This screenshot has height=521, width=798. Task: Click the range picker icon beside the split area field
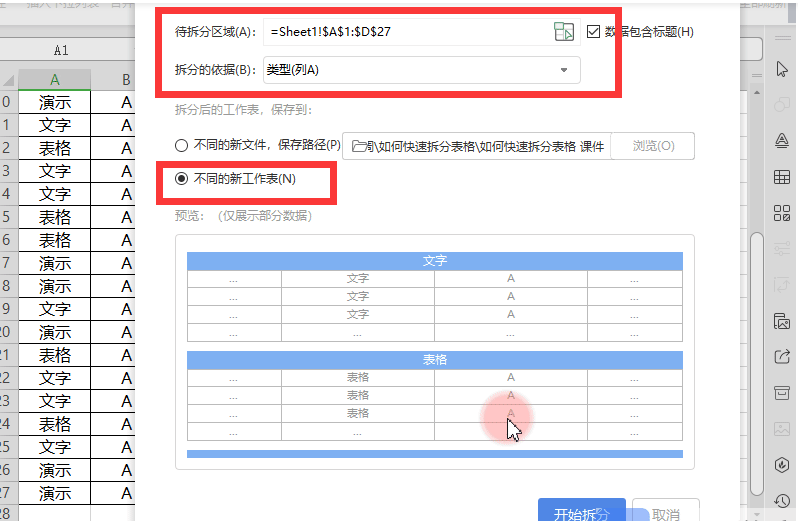coord(563,32)
